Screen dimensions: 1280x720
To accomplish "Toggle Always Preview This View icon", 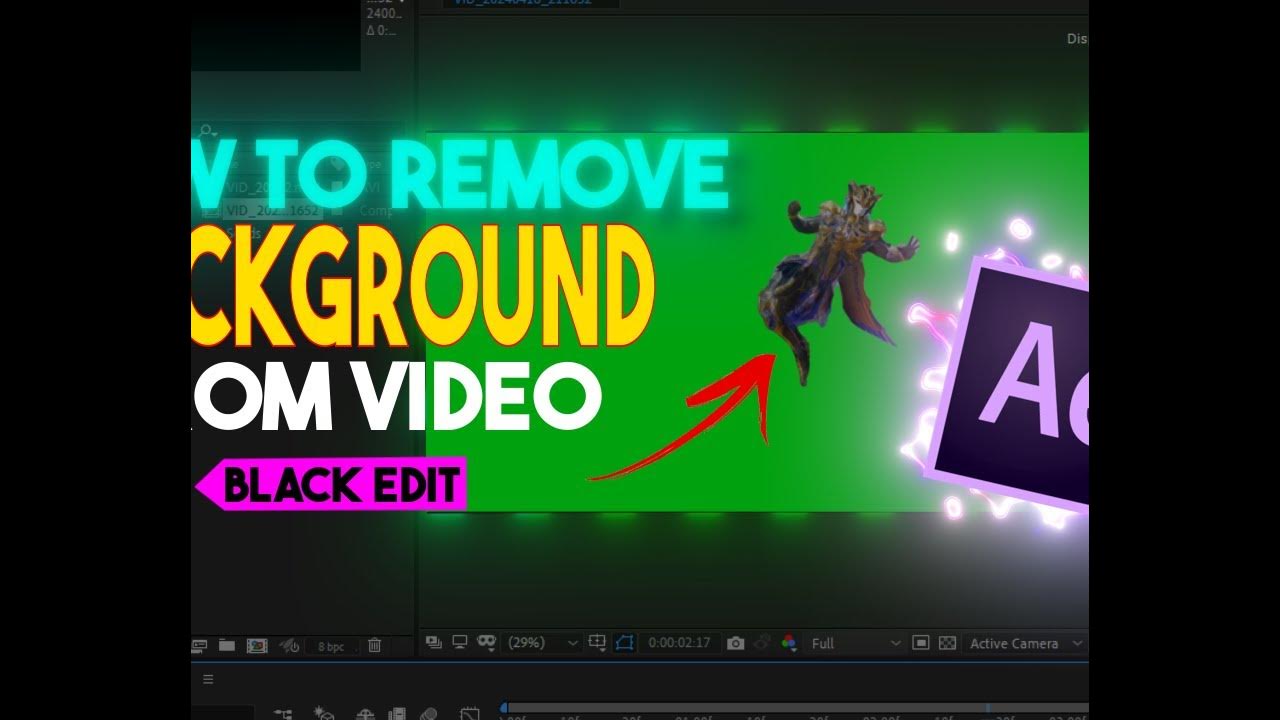I will [x=433, y=642].
